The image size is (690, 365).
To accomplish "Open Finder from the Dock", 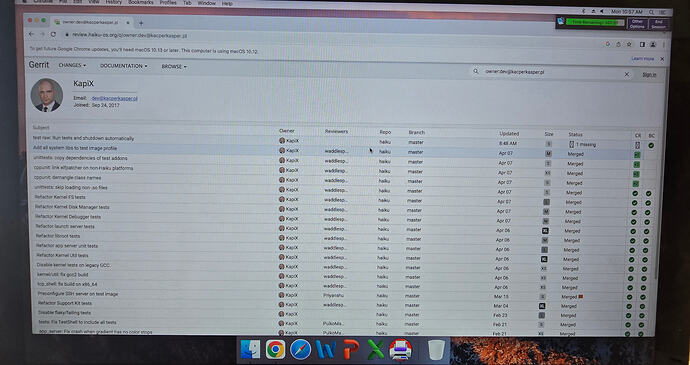I will pyautogui.click(x=250, y=350).
